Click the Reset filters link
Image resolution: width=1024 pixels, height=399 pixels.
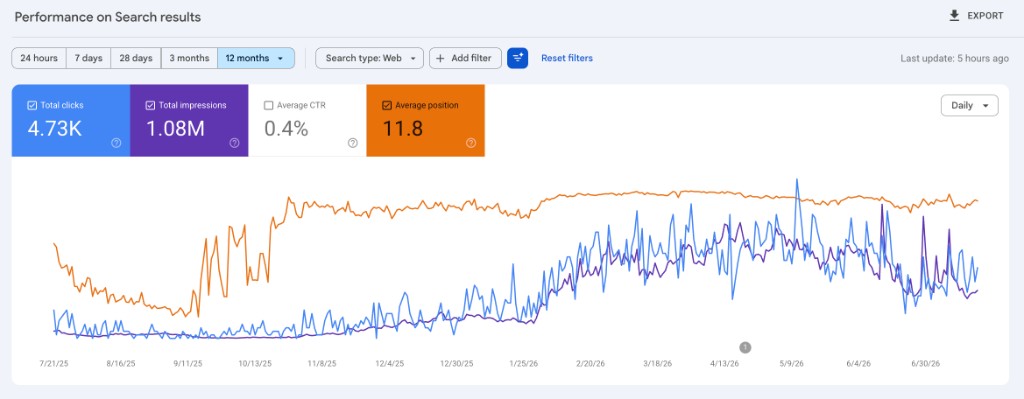(567, 58)
